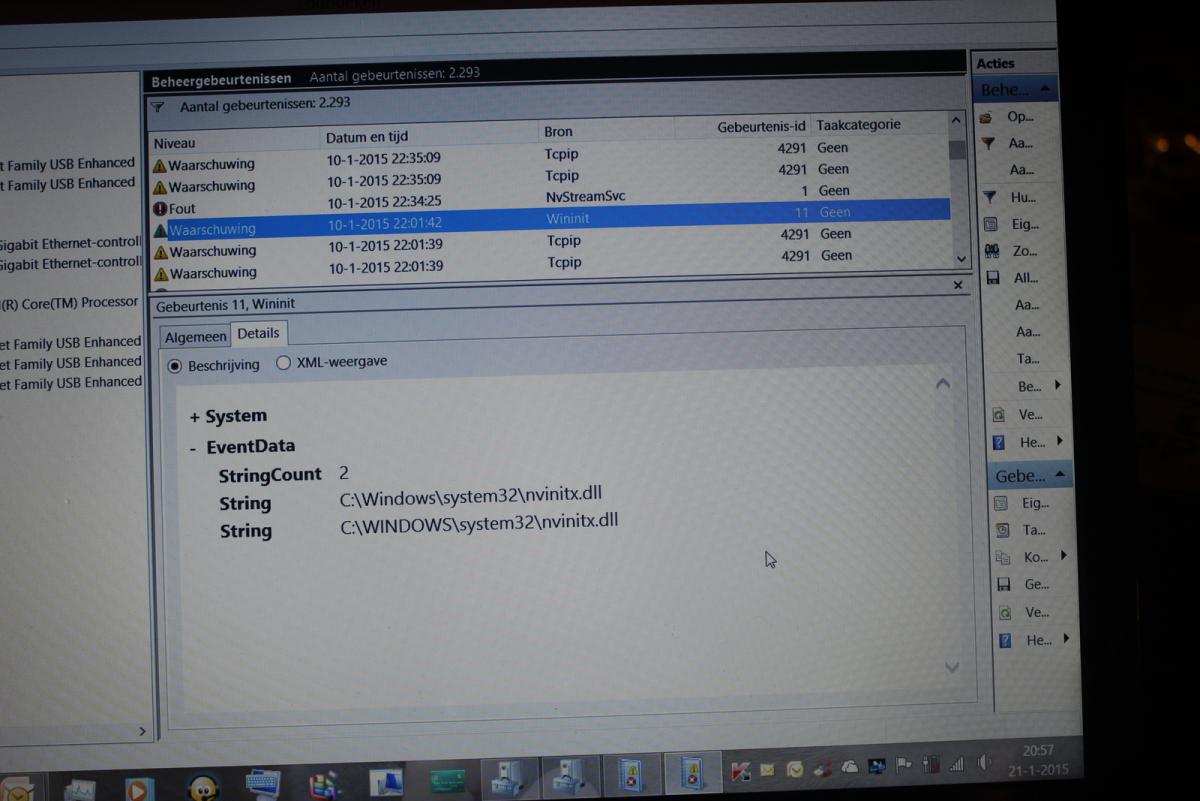
Task: Click the create custom view funnel icon
Action: [x=988, y=144]
